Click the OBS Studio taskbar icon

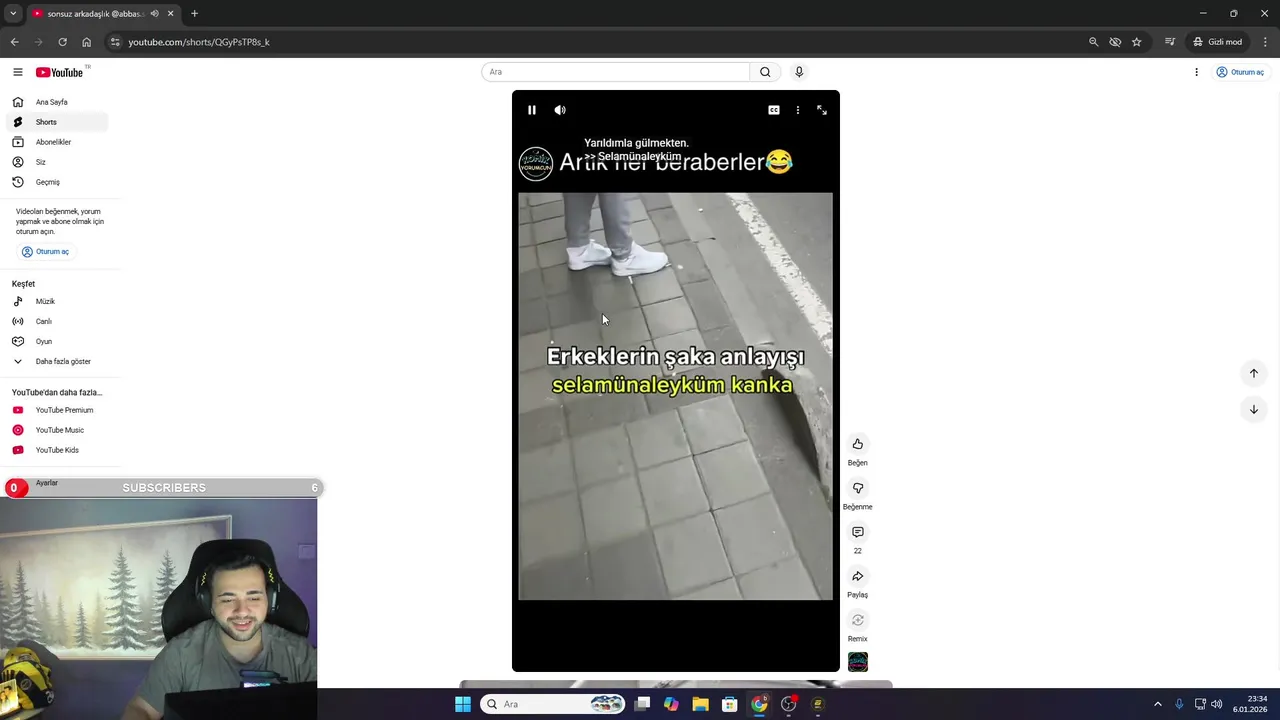(x=788, y=704)
